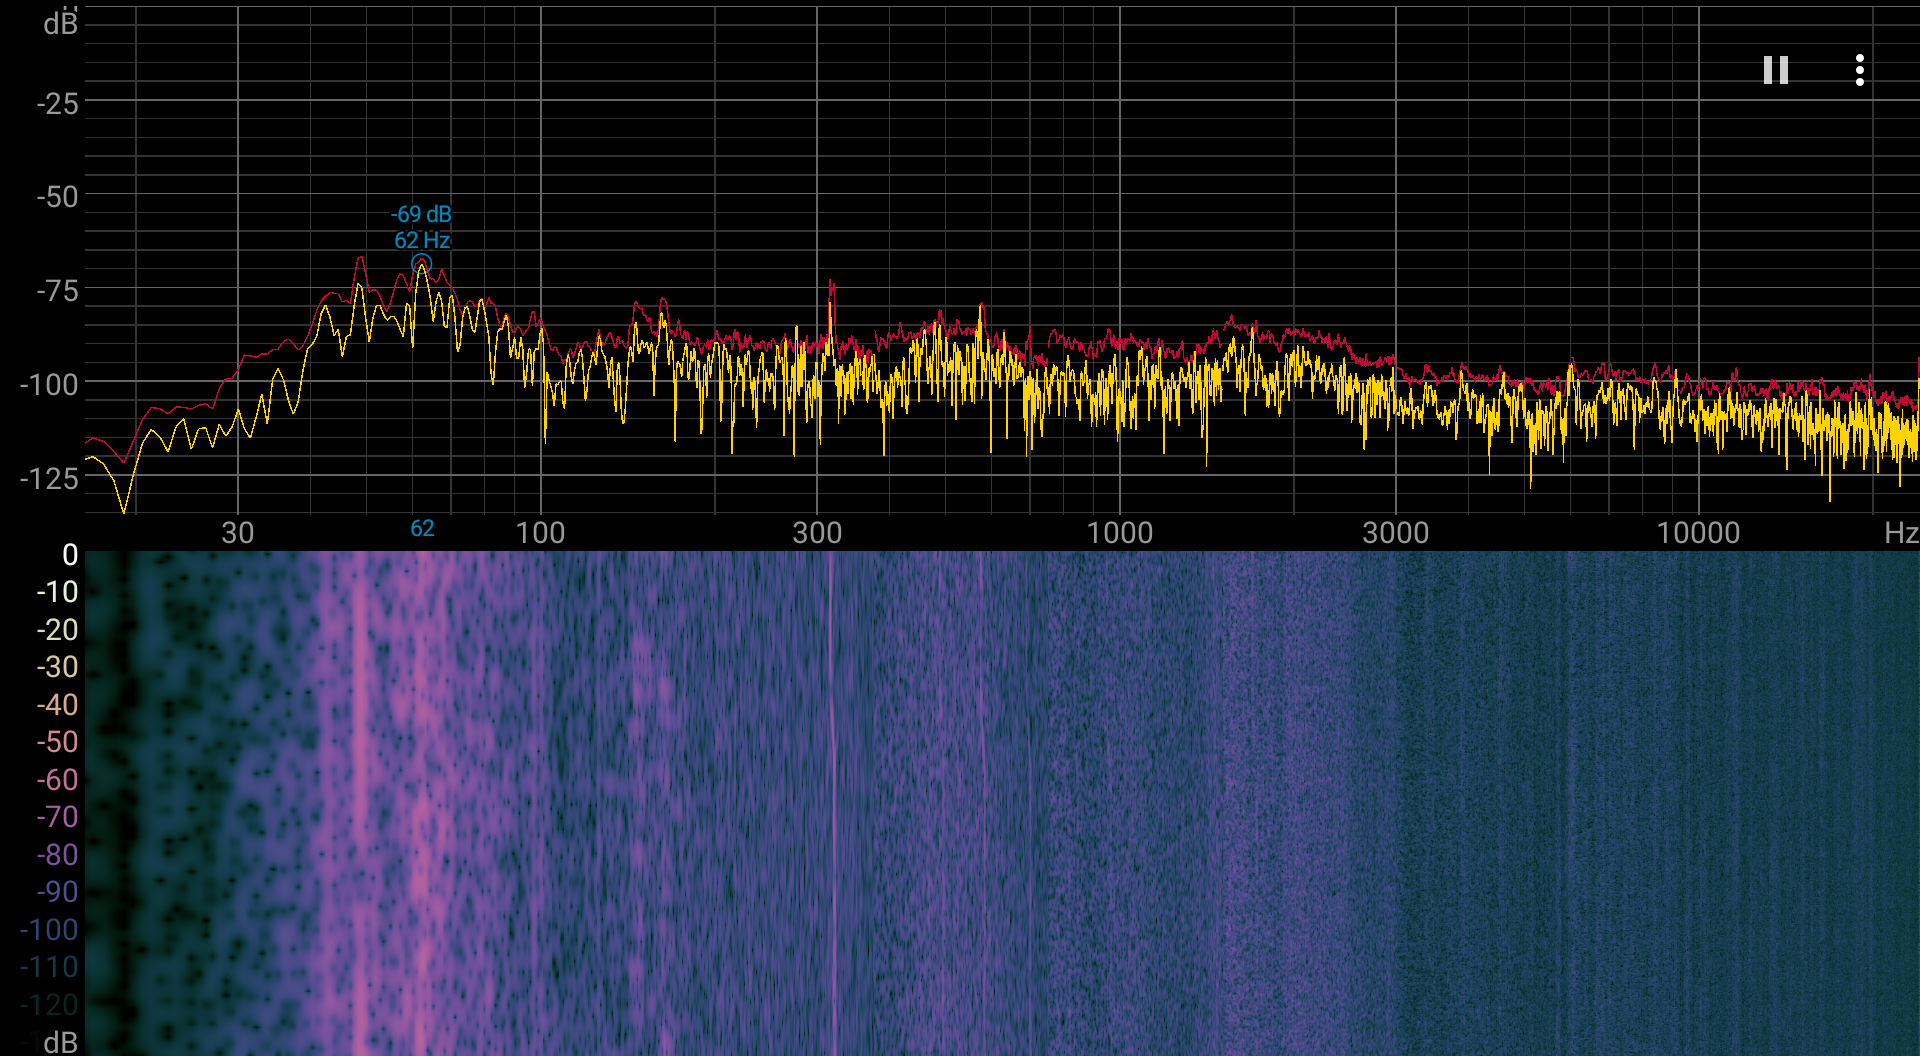Click the '-125' dB axis label
This screenshot has width=1920, height=1056.
pos(49,478)
